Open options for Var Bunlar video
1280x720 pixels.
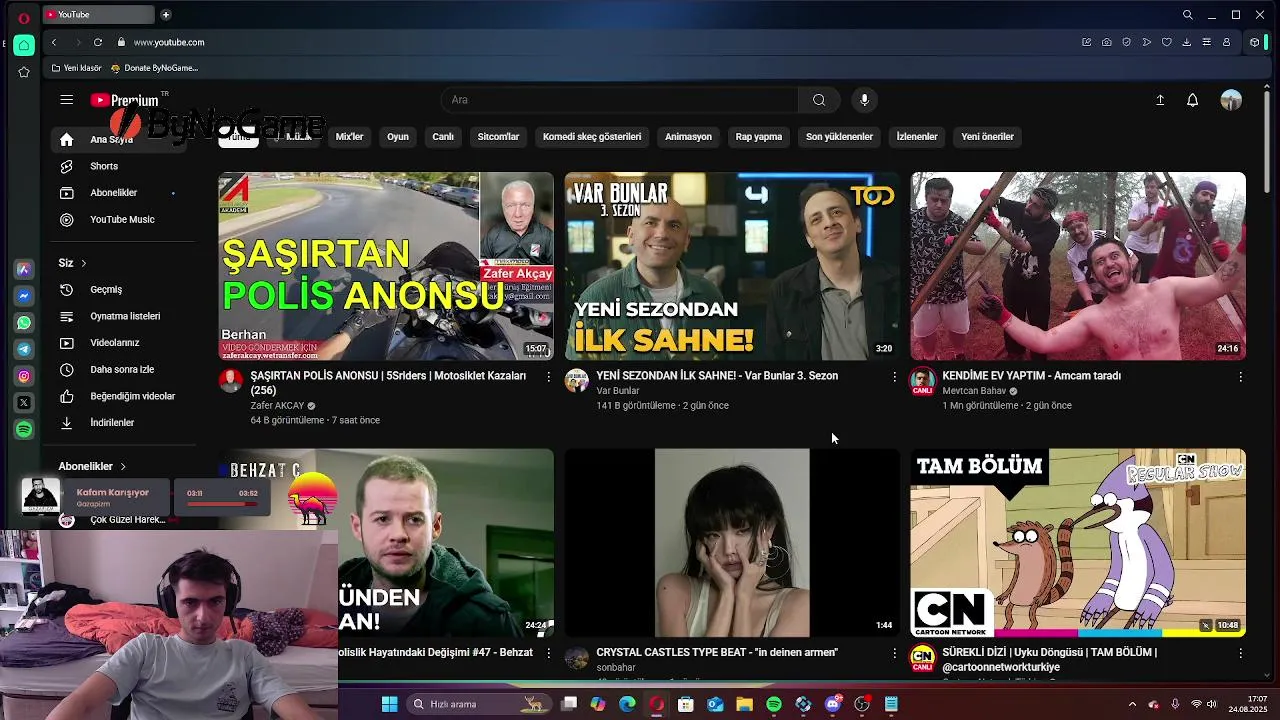coord(894,376)
